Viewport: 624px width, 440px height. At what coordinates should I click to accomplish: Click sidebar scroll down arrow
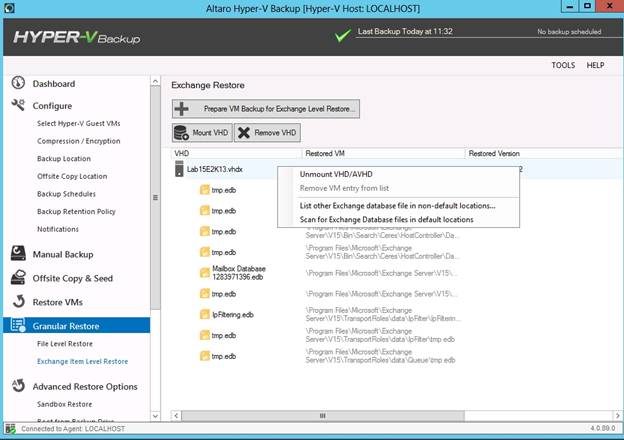(x=155, y=416)
